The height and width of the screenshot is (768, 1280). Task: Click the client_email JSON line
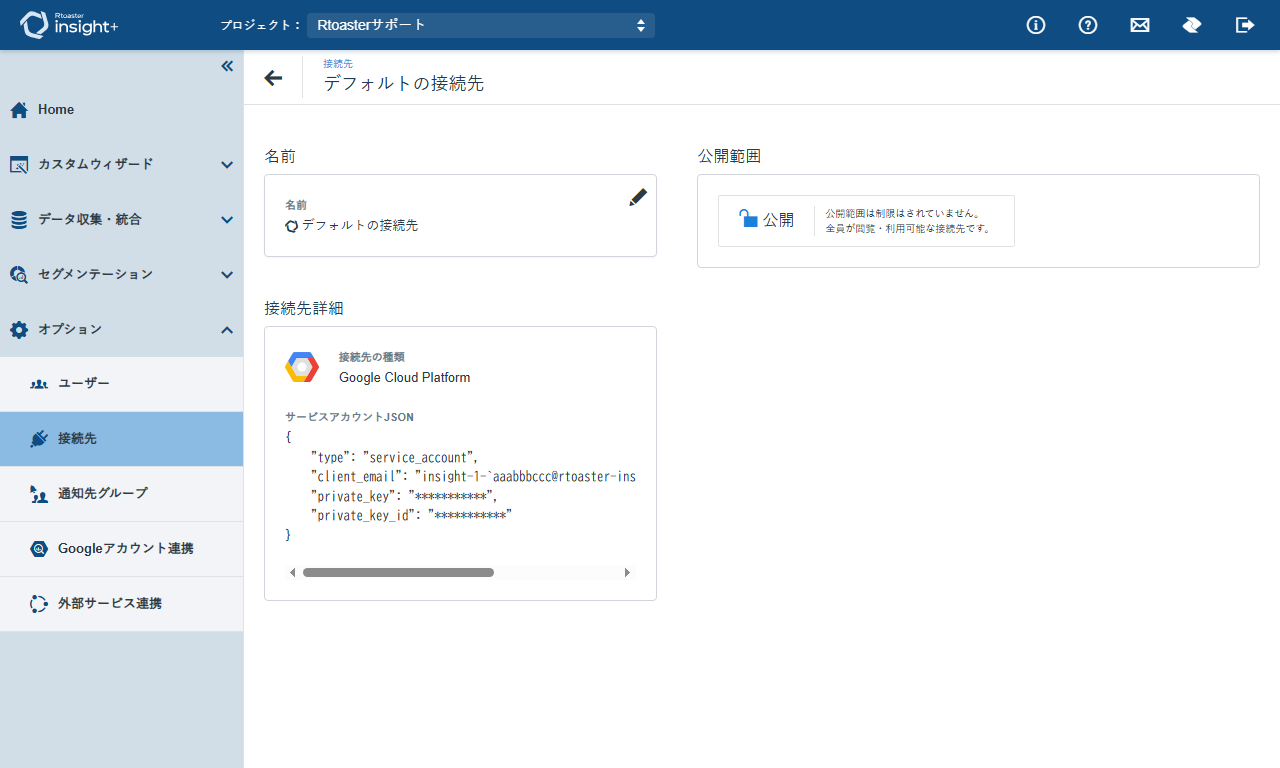coord(473,477)
